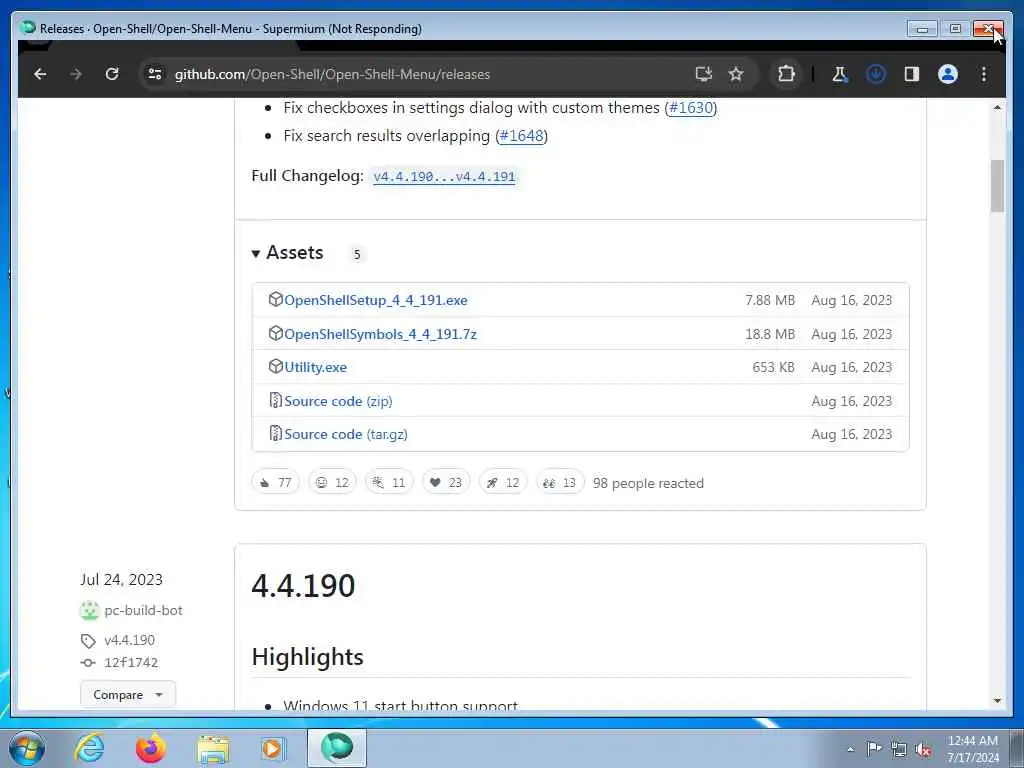The image size is (1024, 768).
Task: Click the 7.88 MB size text
Action: pyautogui.click(x=770, y=300)
